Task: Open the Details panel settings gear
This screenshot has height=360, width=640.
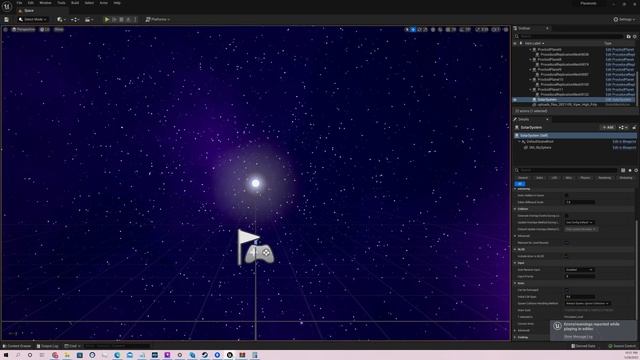Action: (636, 170)
